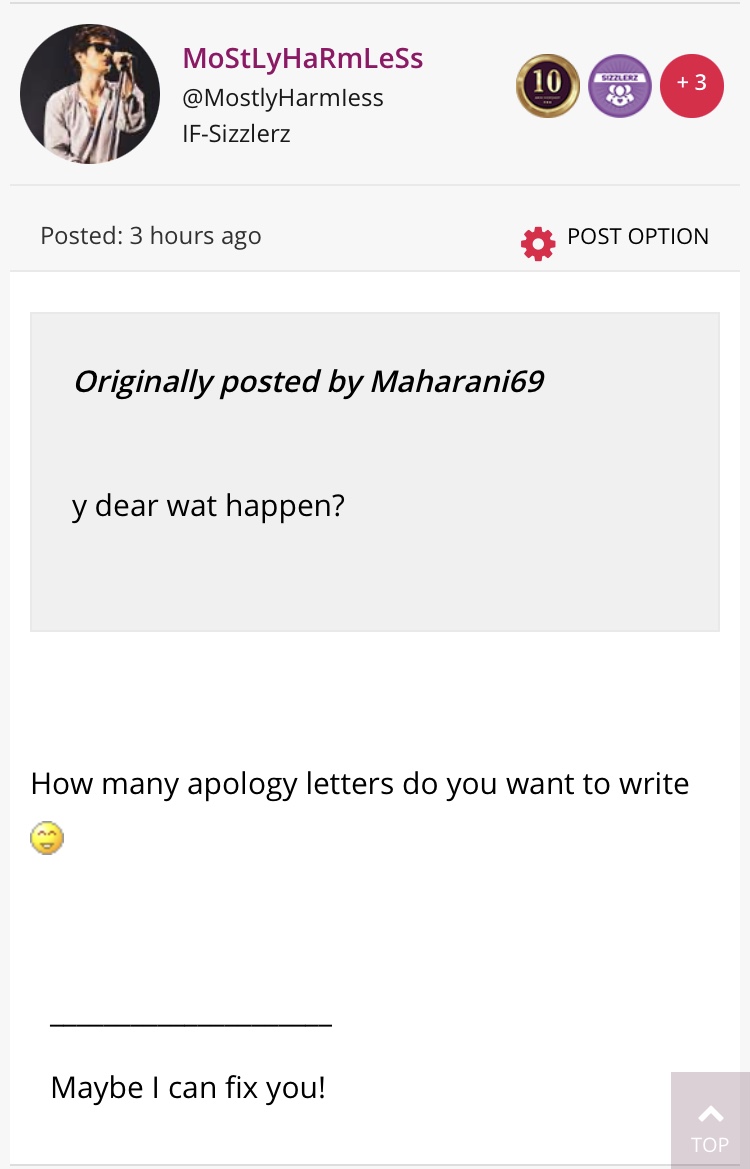Click signature text 'Maybe I can fix you!'
The image size is (750, 1169).
pyautogui.click(x=188, y=1087)
